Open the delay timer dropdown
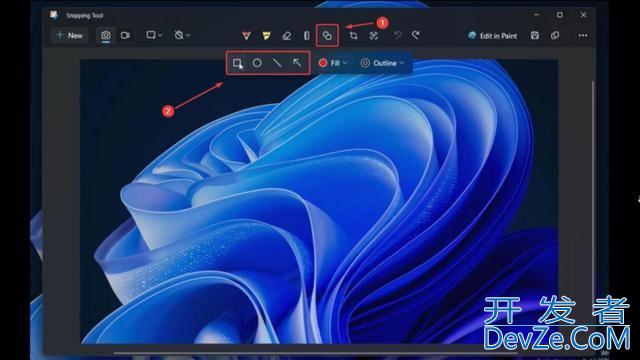 [x=182, y=36]
